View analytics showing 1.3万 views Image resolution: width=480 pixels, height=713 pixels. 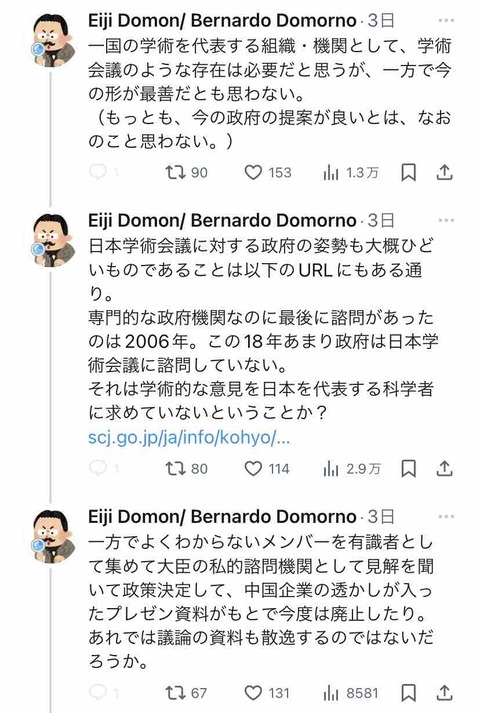[x=351, y=172]
